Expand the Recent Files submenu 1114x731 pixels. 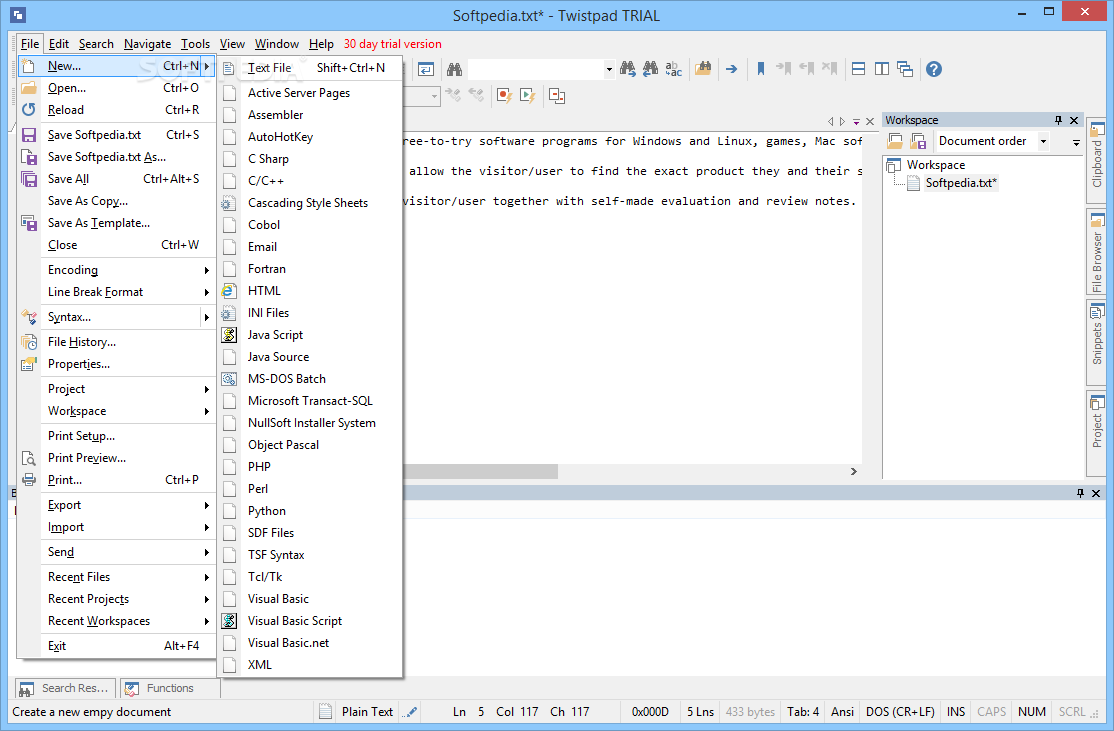[128, 577]
